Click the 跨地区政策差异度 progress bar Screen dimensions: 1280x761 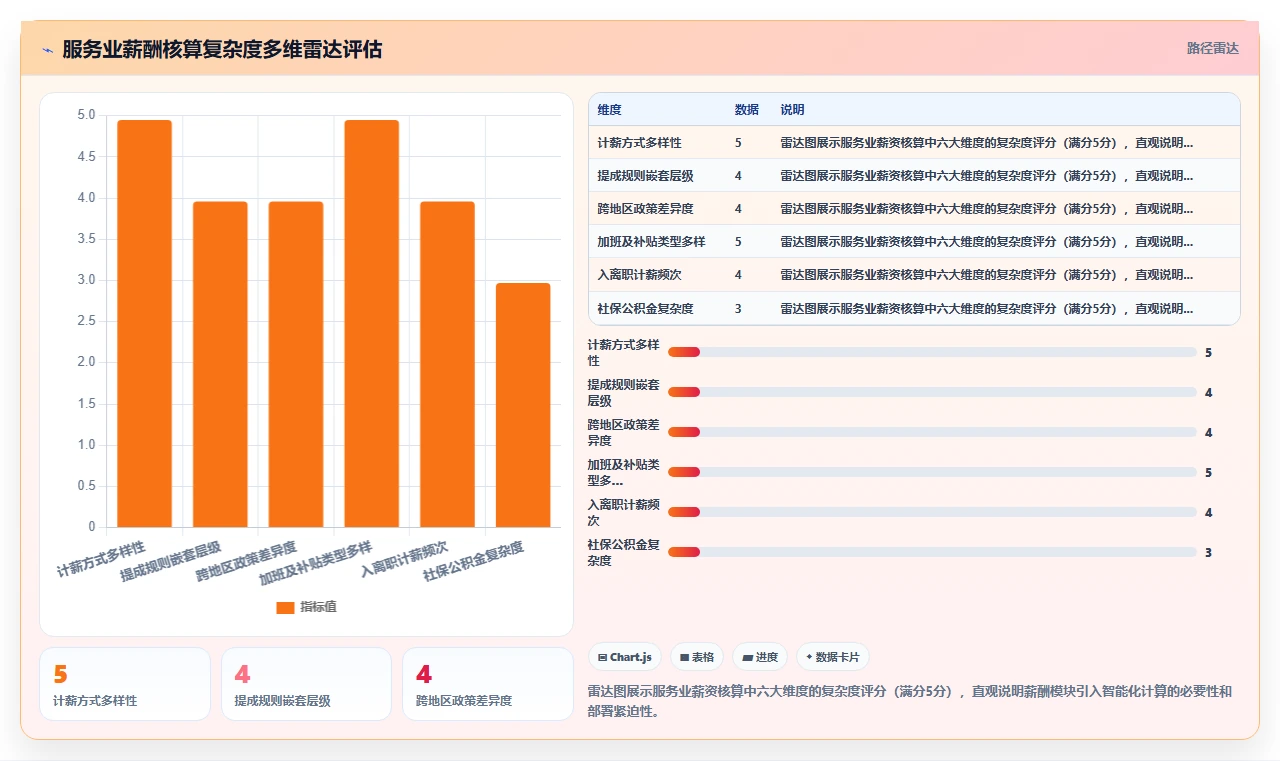tap(932, 432)
